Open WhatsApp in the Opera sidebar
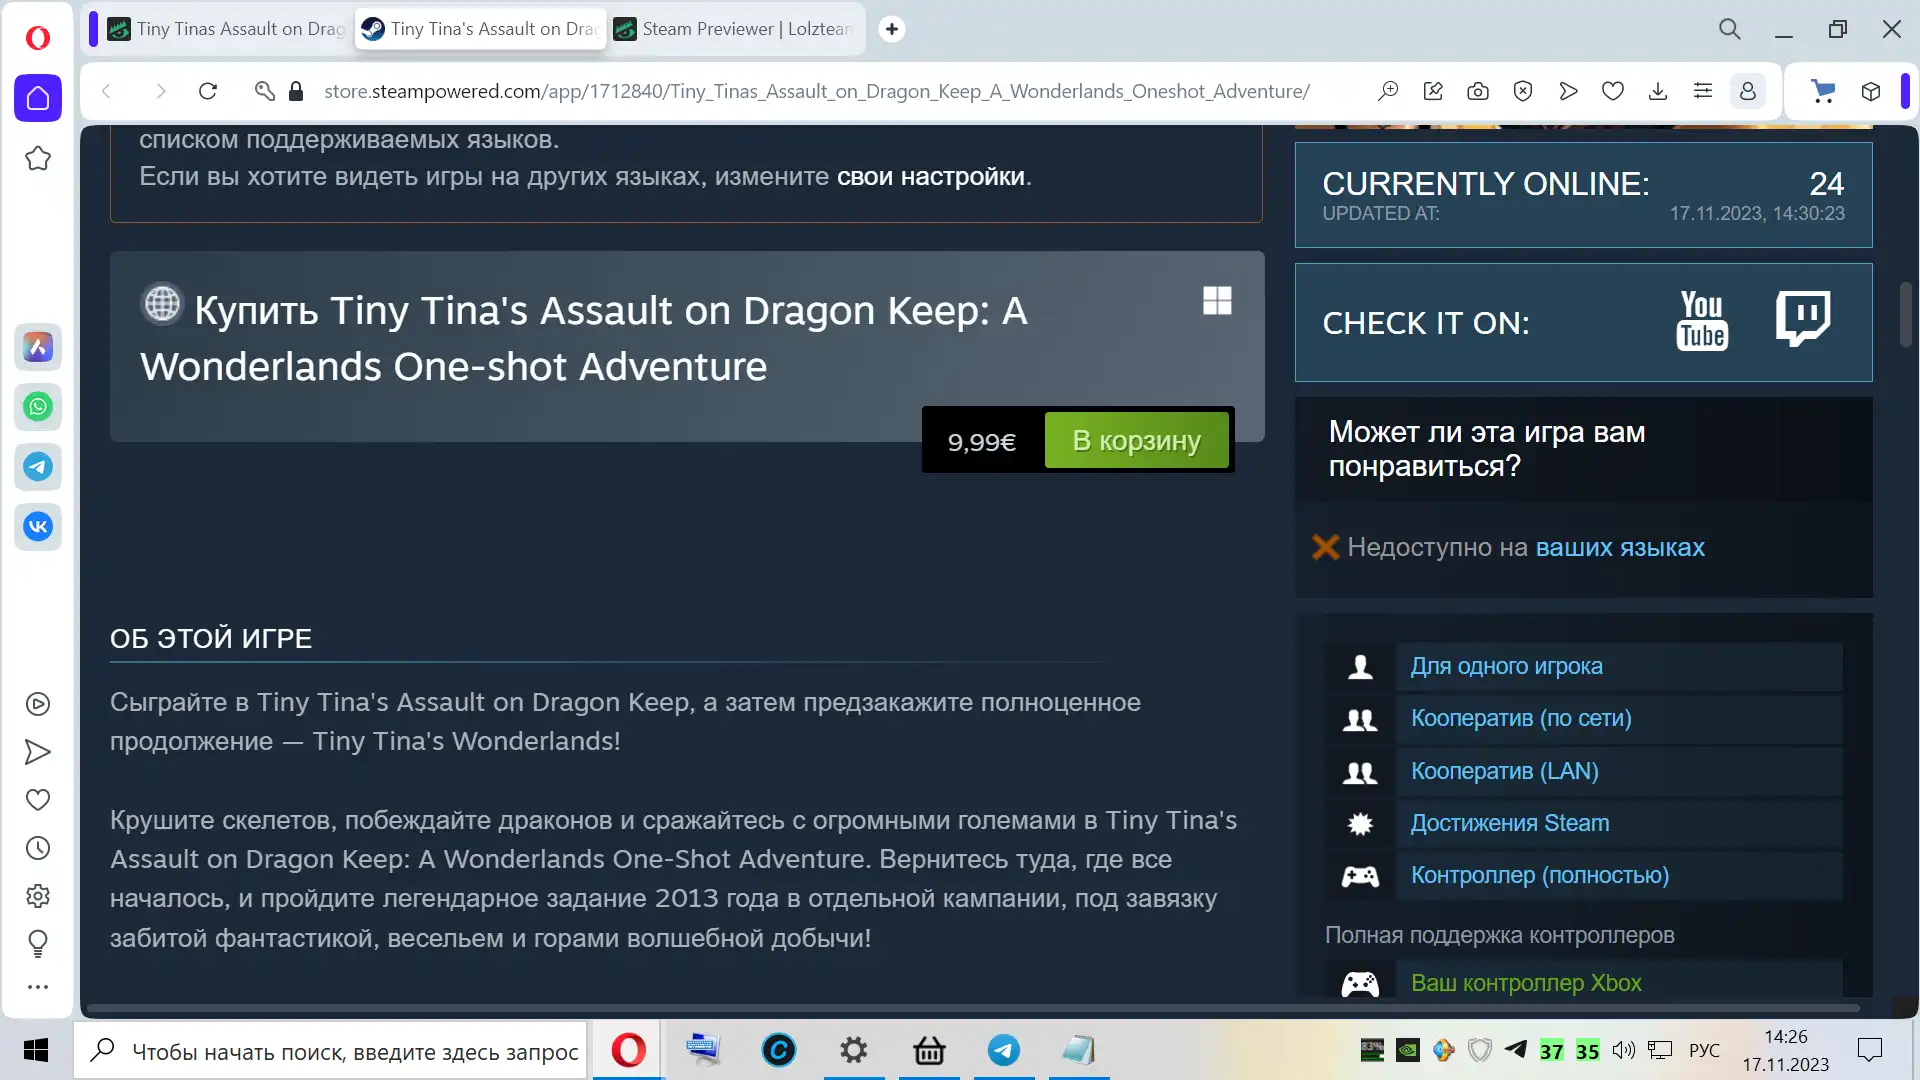The height and width of the screenshot is (1080, 1920). [38, 407]
